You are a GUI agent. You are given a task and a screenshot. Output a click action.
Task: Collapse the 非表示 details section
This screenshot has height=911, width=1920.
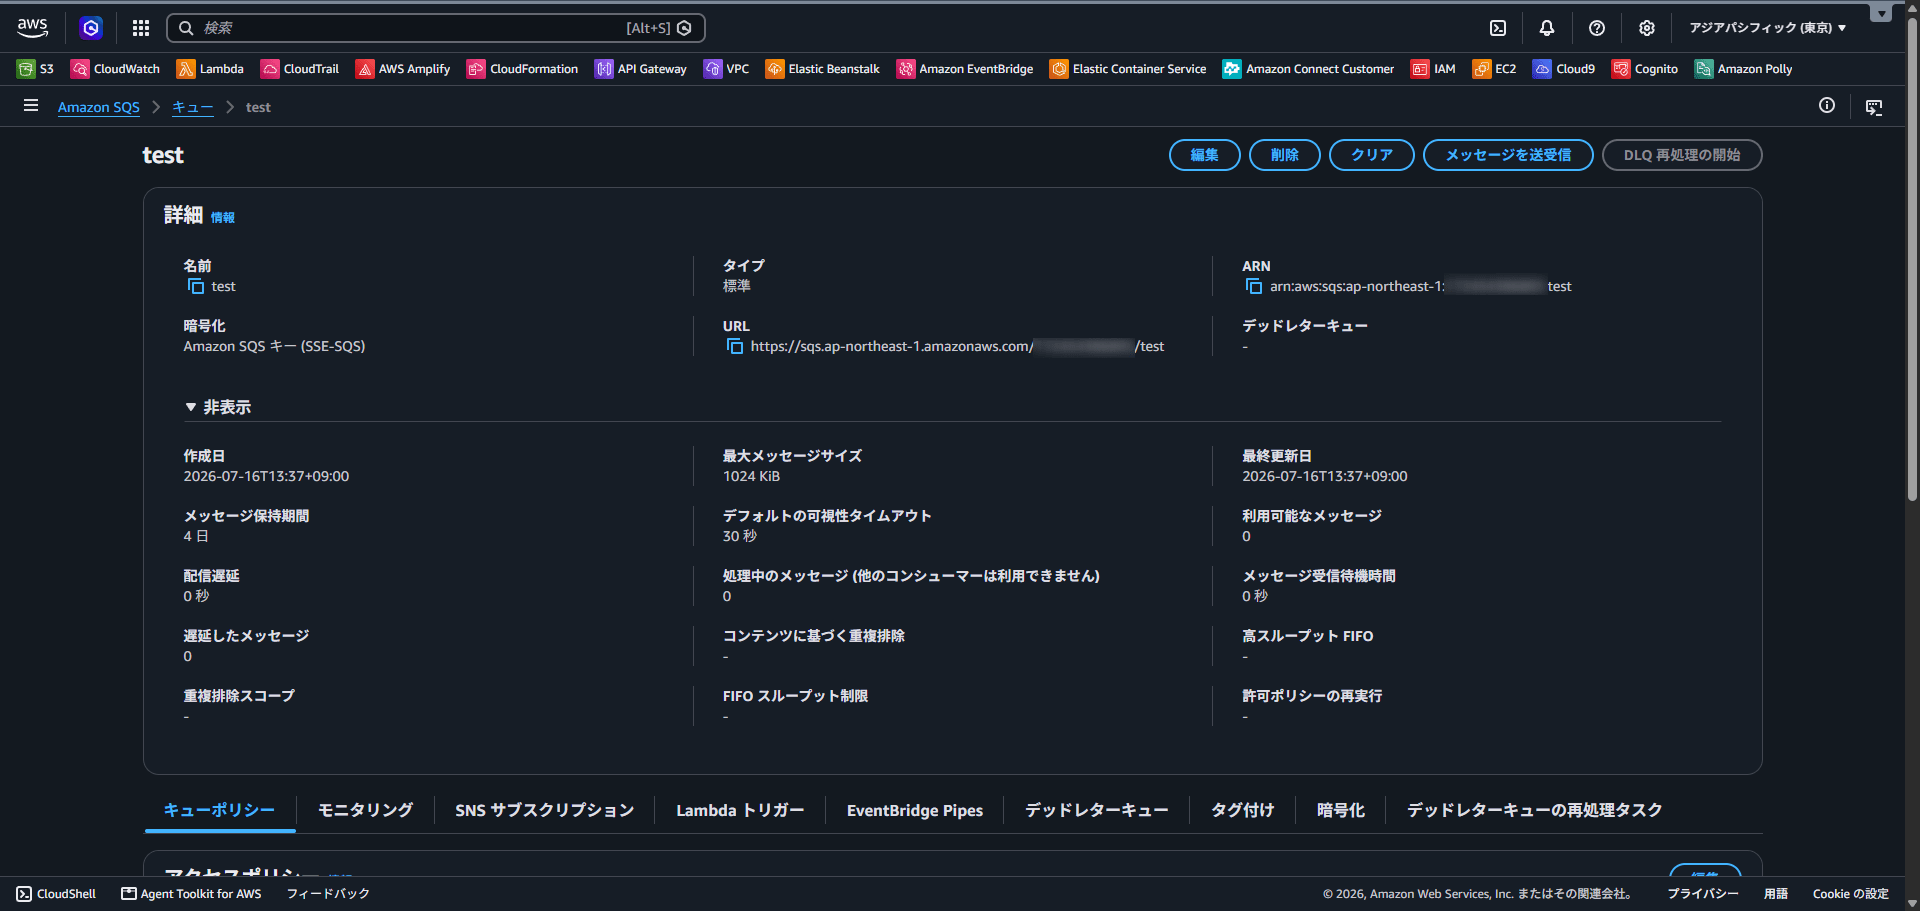pos(218,407)
